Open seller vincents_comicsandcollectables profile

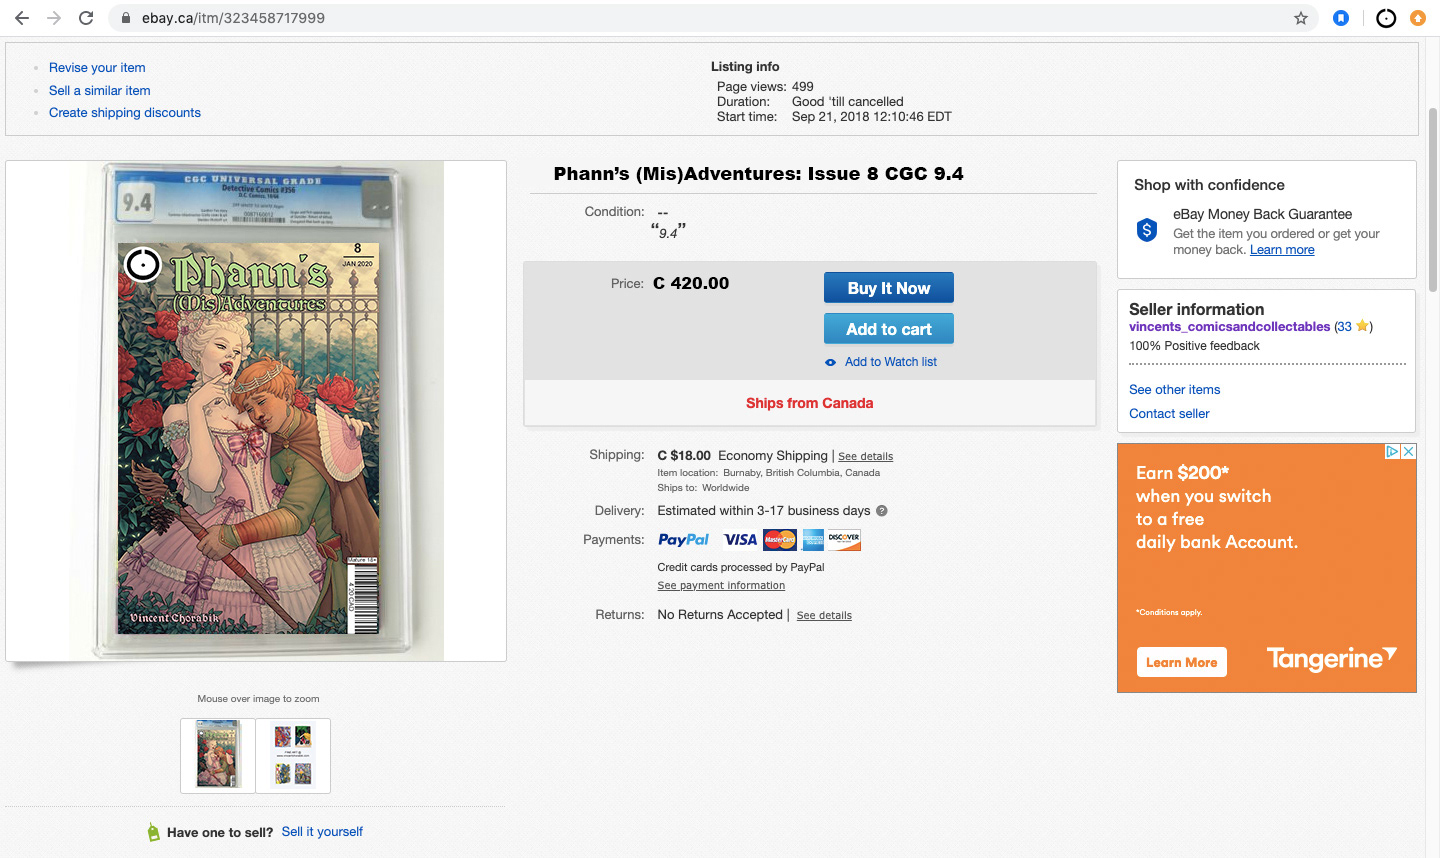point(1229,327)
